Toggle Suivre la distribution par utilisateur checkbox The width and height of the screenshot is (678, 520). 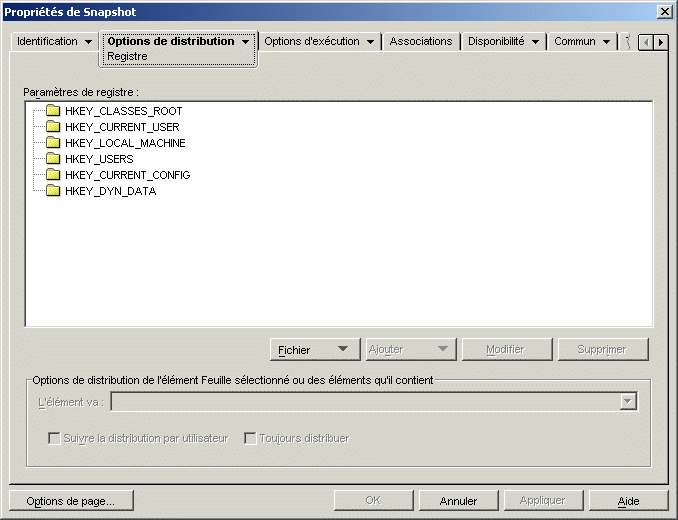54,438
